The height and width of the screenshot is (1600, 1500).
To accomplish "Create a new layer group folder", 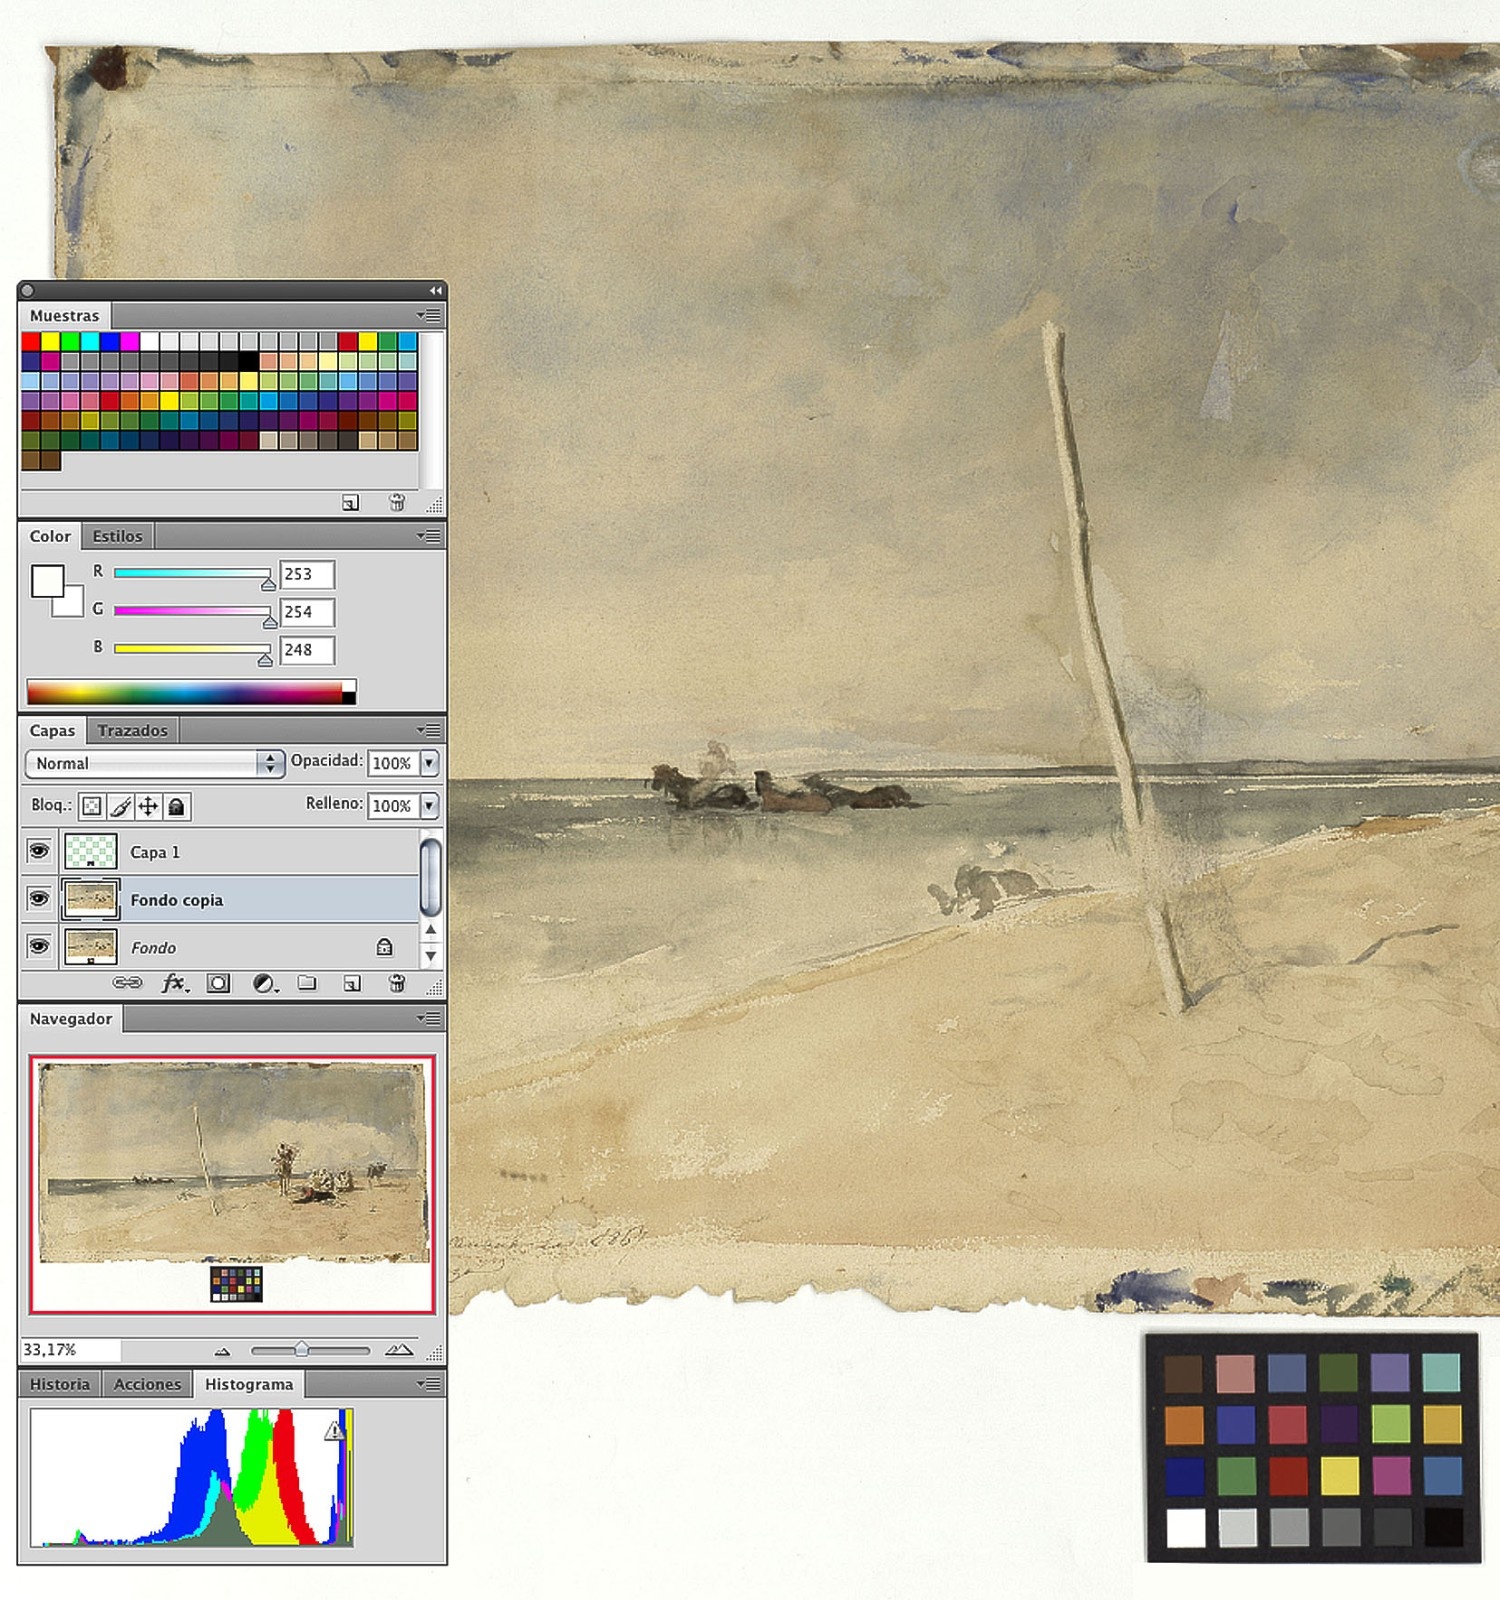I will click(x=307, y=983).
